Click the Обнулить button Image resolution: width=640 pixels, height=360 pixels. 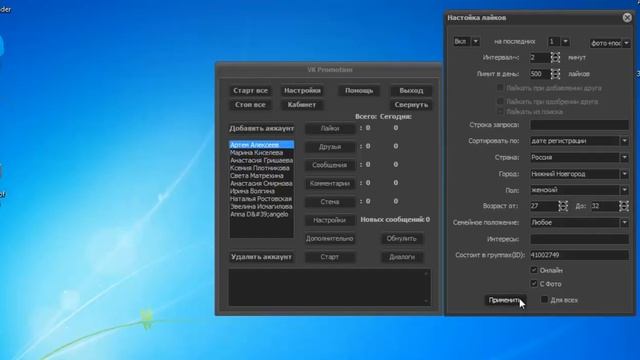[402, 239]
